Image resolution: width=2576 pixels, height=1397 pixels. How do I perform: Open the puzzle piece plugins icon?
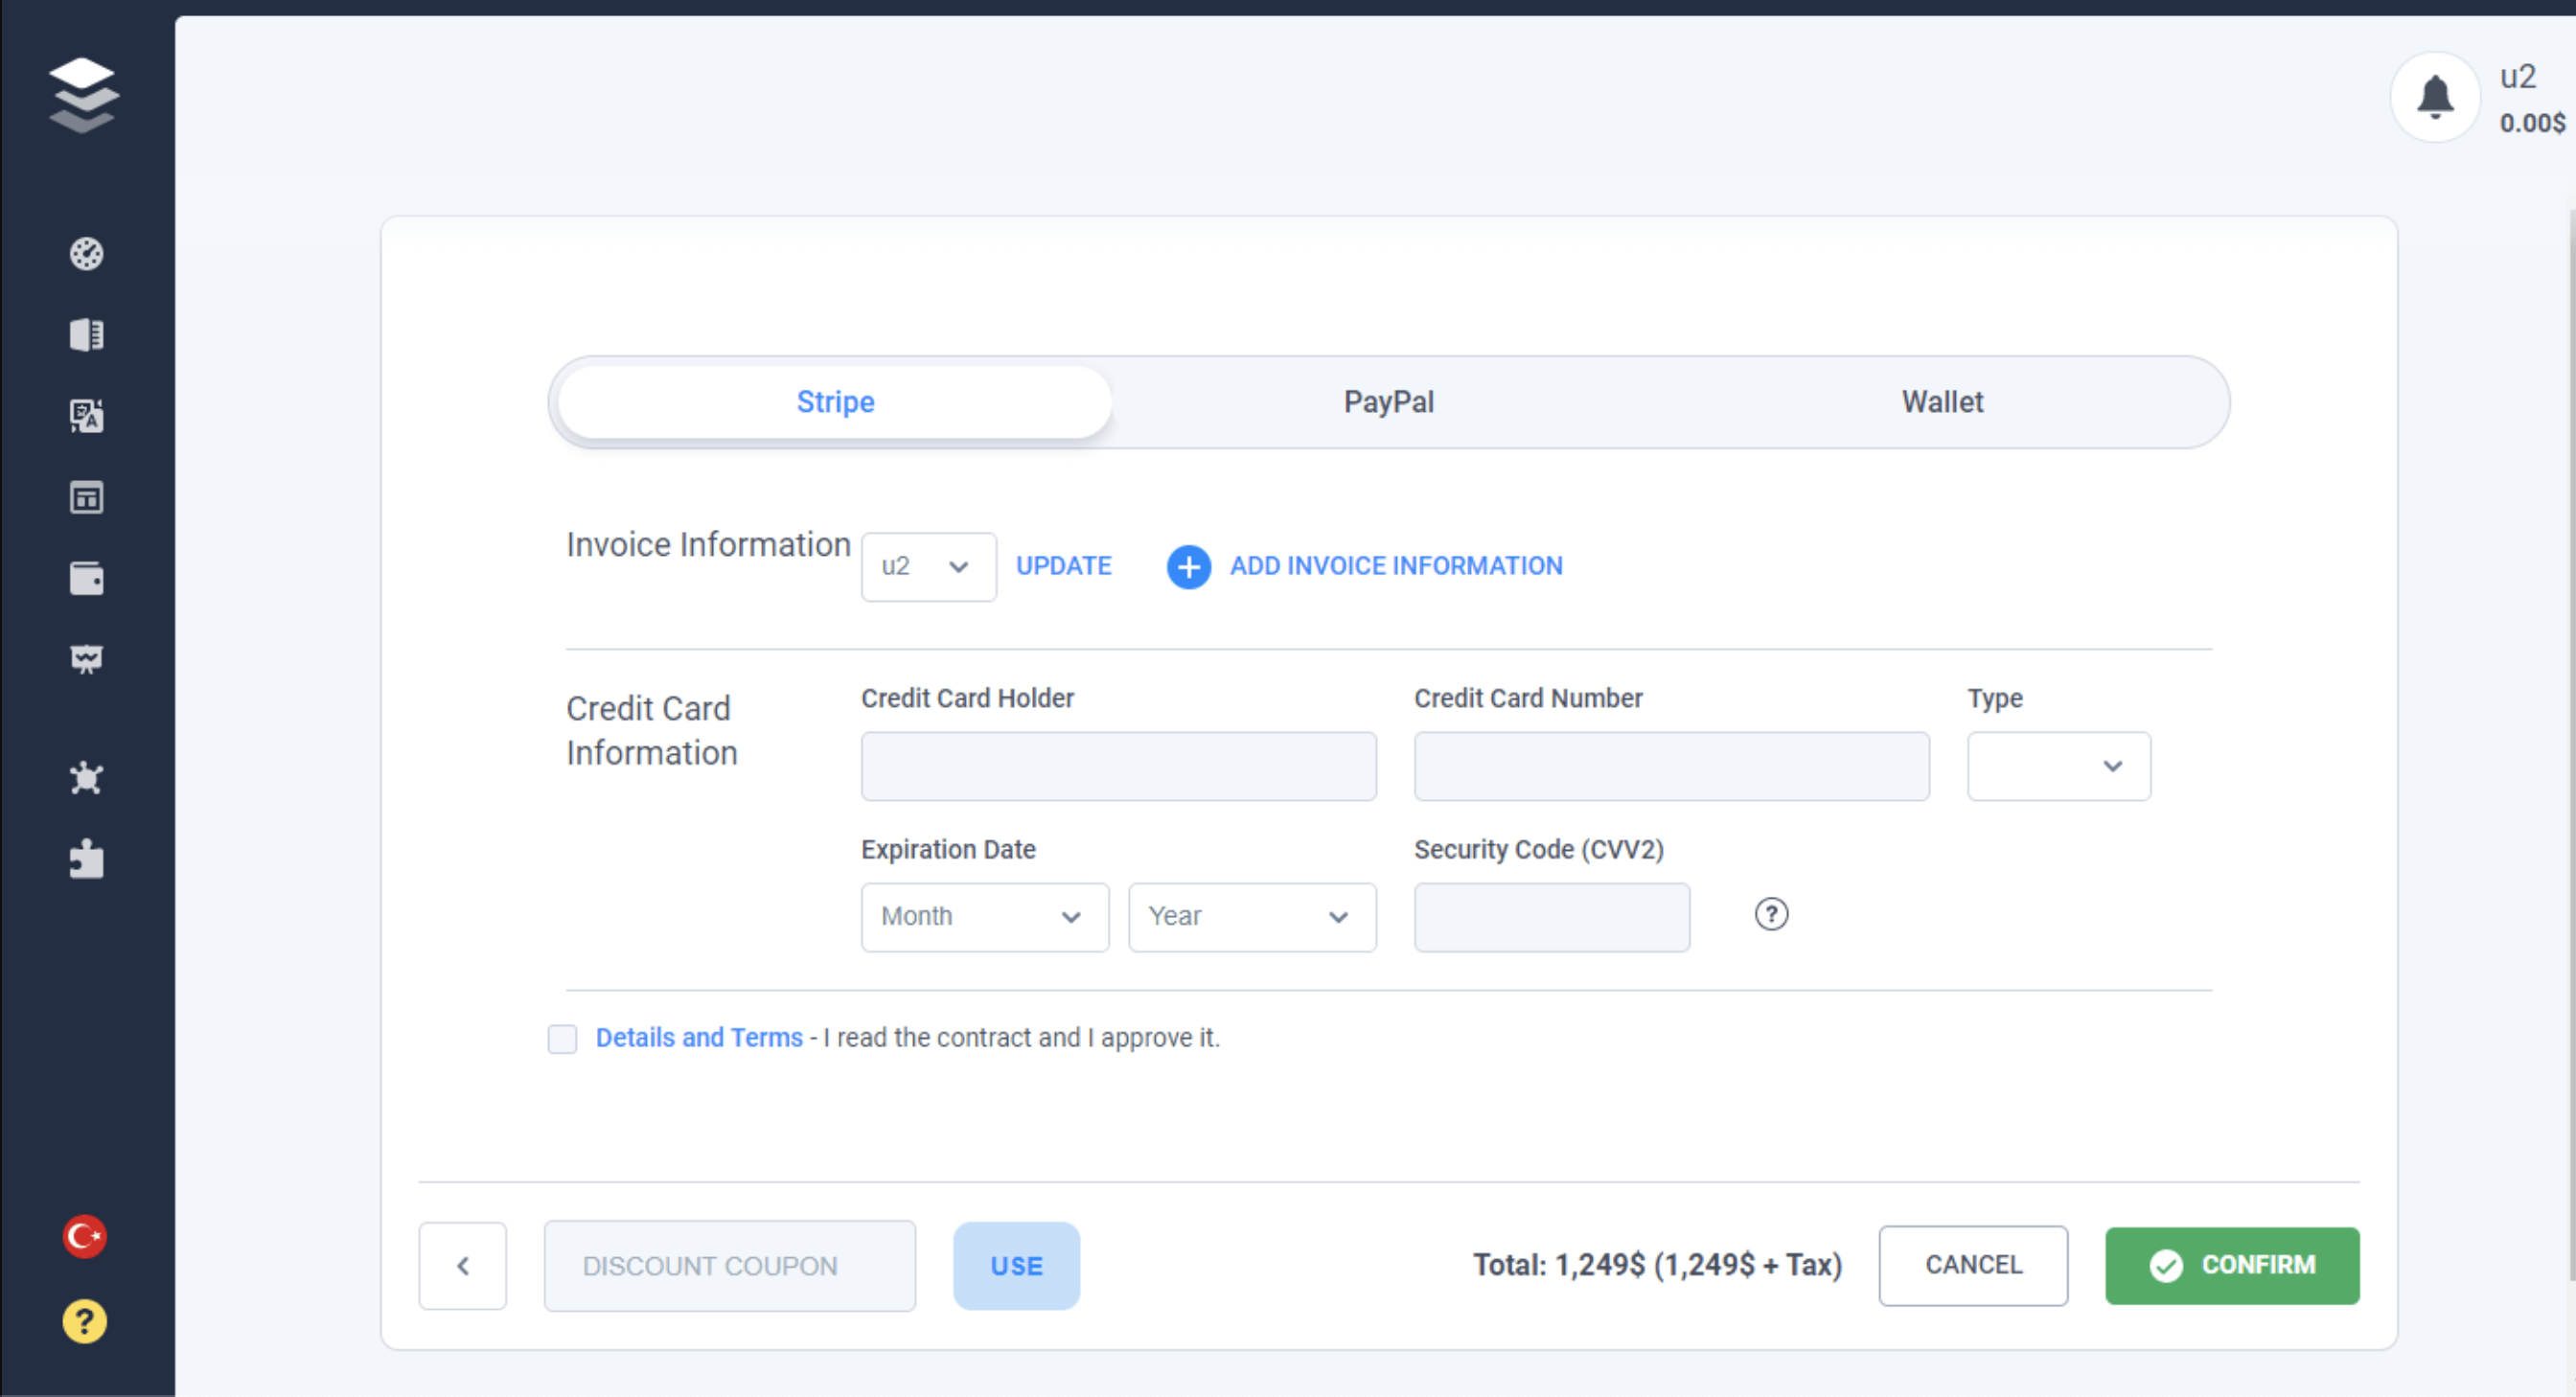tap(86, 859)
